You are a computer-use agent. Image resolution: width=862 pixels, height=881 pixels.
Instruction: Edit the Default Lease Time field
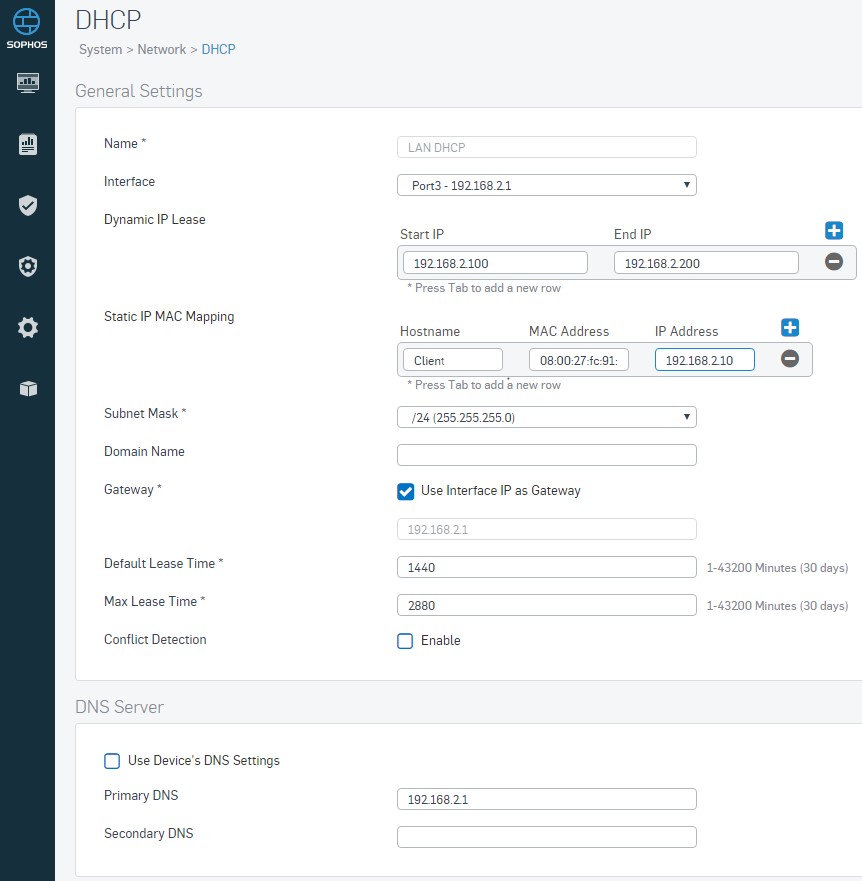[x=547, y=567]
